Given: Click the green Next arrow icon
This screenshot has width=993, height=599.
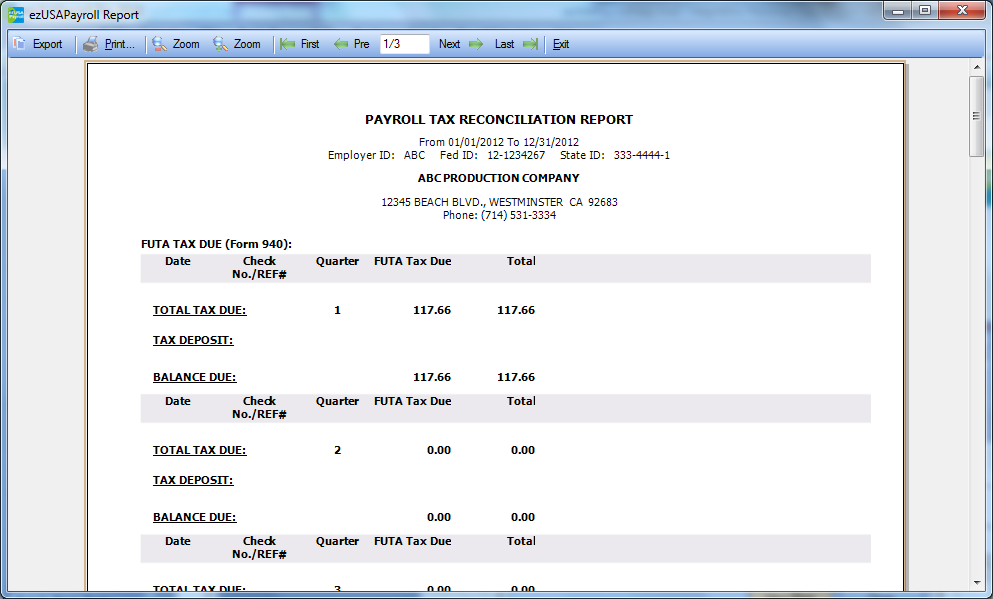Looking at the screenshot, I should click(x=476, y=44).
